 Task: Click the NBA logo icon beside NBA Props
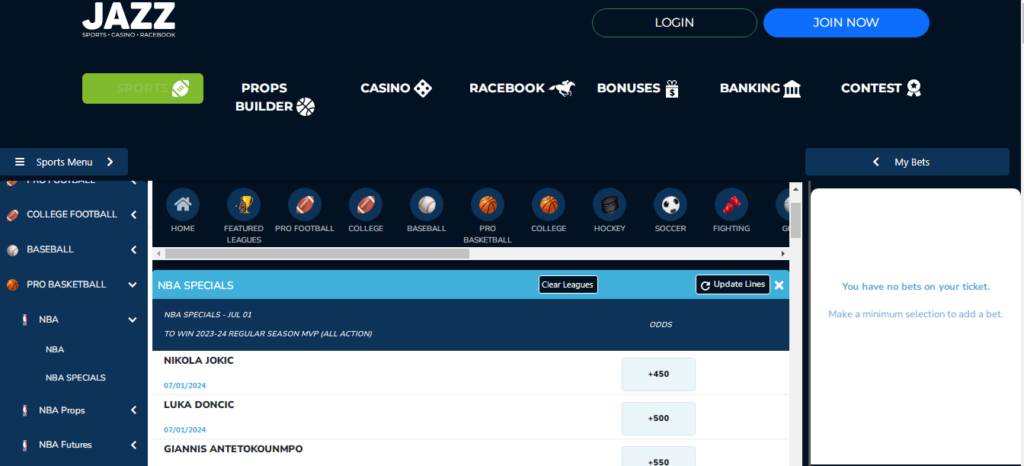click(25, 411)
